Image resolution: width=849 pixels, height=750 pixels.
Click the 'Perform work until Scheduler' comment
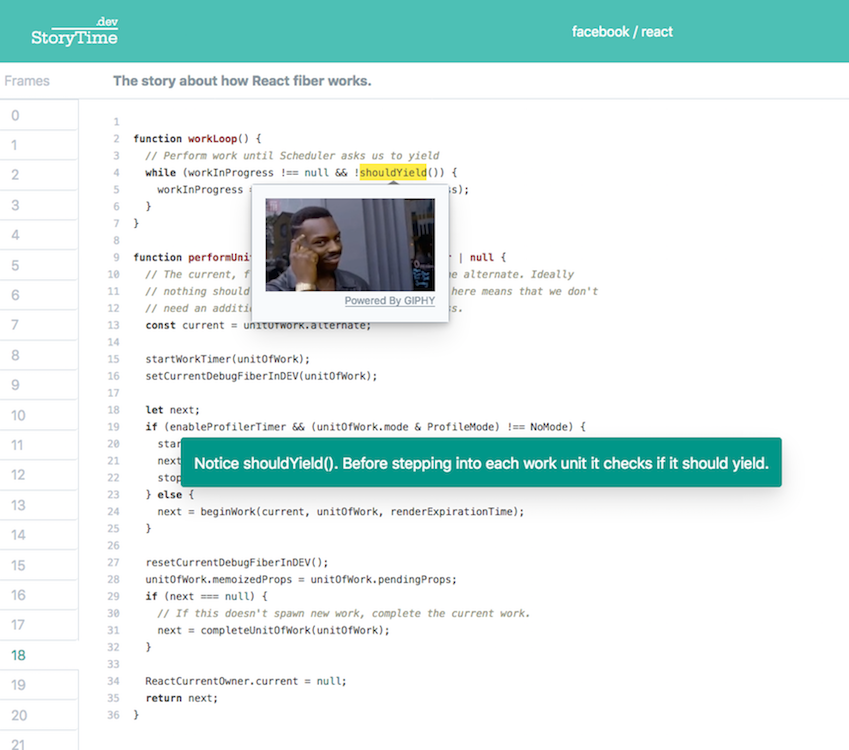click(x=292, y=156)
